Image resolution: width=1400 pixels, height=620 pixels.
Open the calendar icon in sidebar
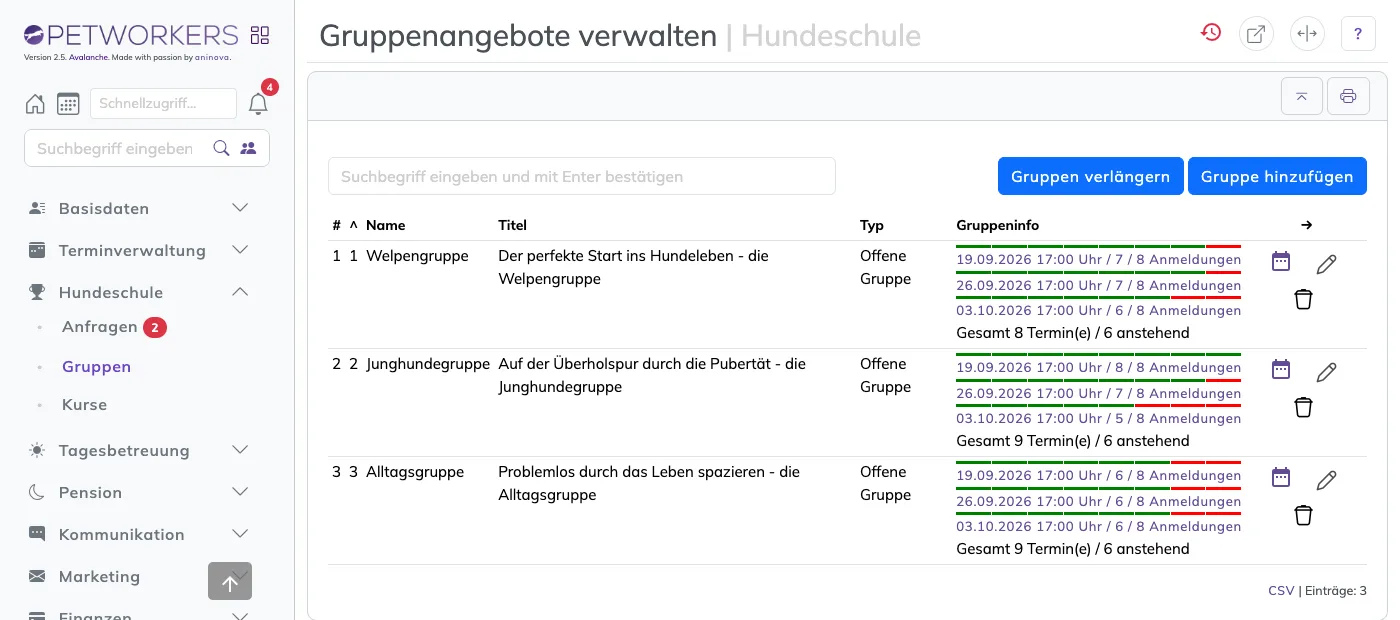pos(68,103)
